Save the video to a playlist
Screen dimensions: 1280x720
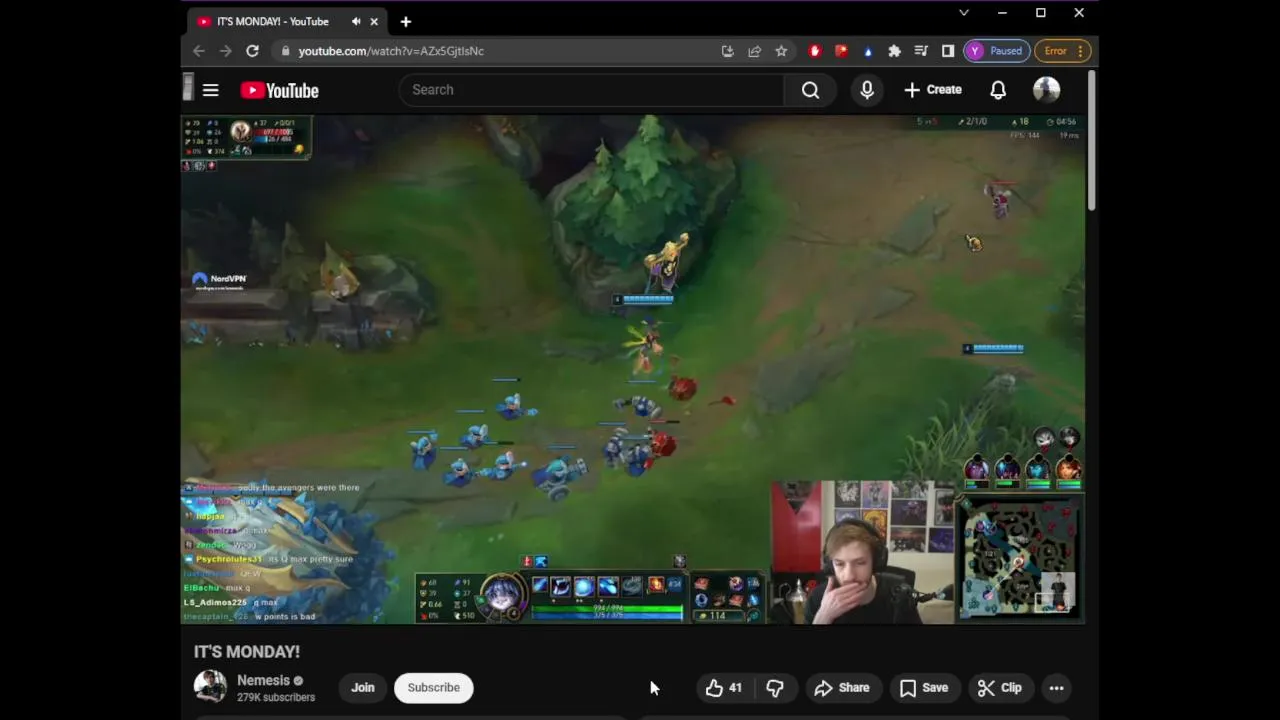[923, 688]
